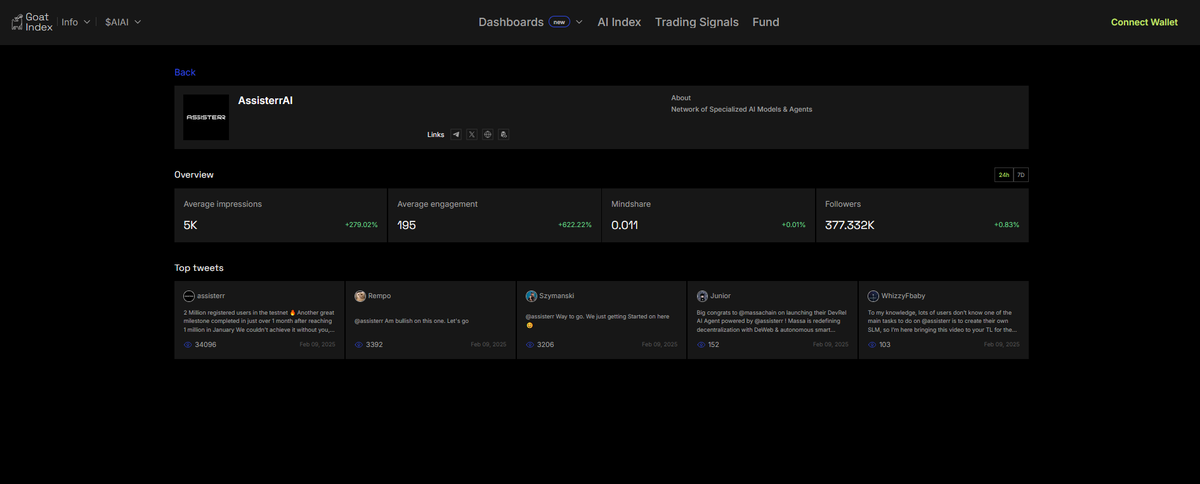Click the +622.22% change value
This screenshot has width=1200, height=484.
pyautogui.click(x=575, y=225)
